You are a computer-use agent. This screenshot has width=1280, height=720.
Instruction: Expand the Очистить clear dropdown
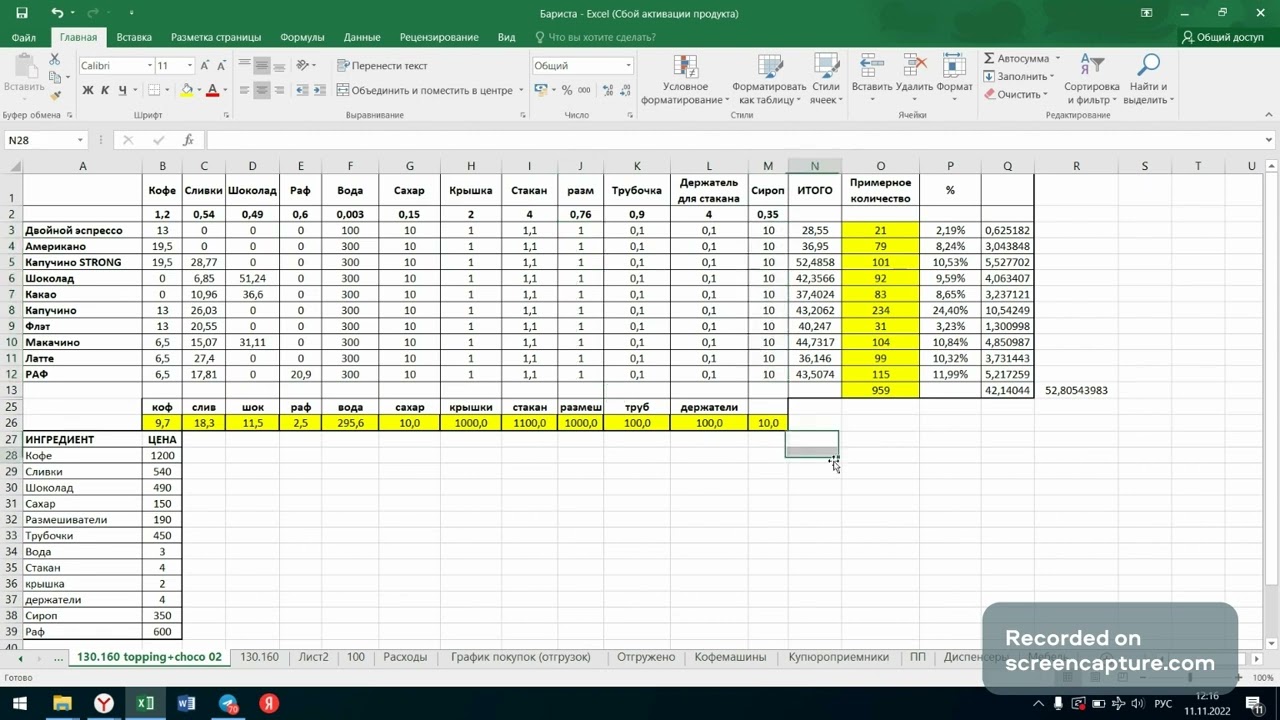1046,95
